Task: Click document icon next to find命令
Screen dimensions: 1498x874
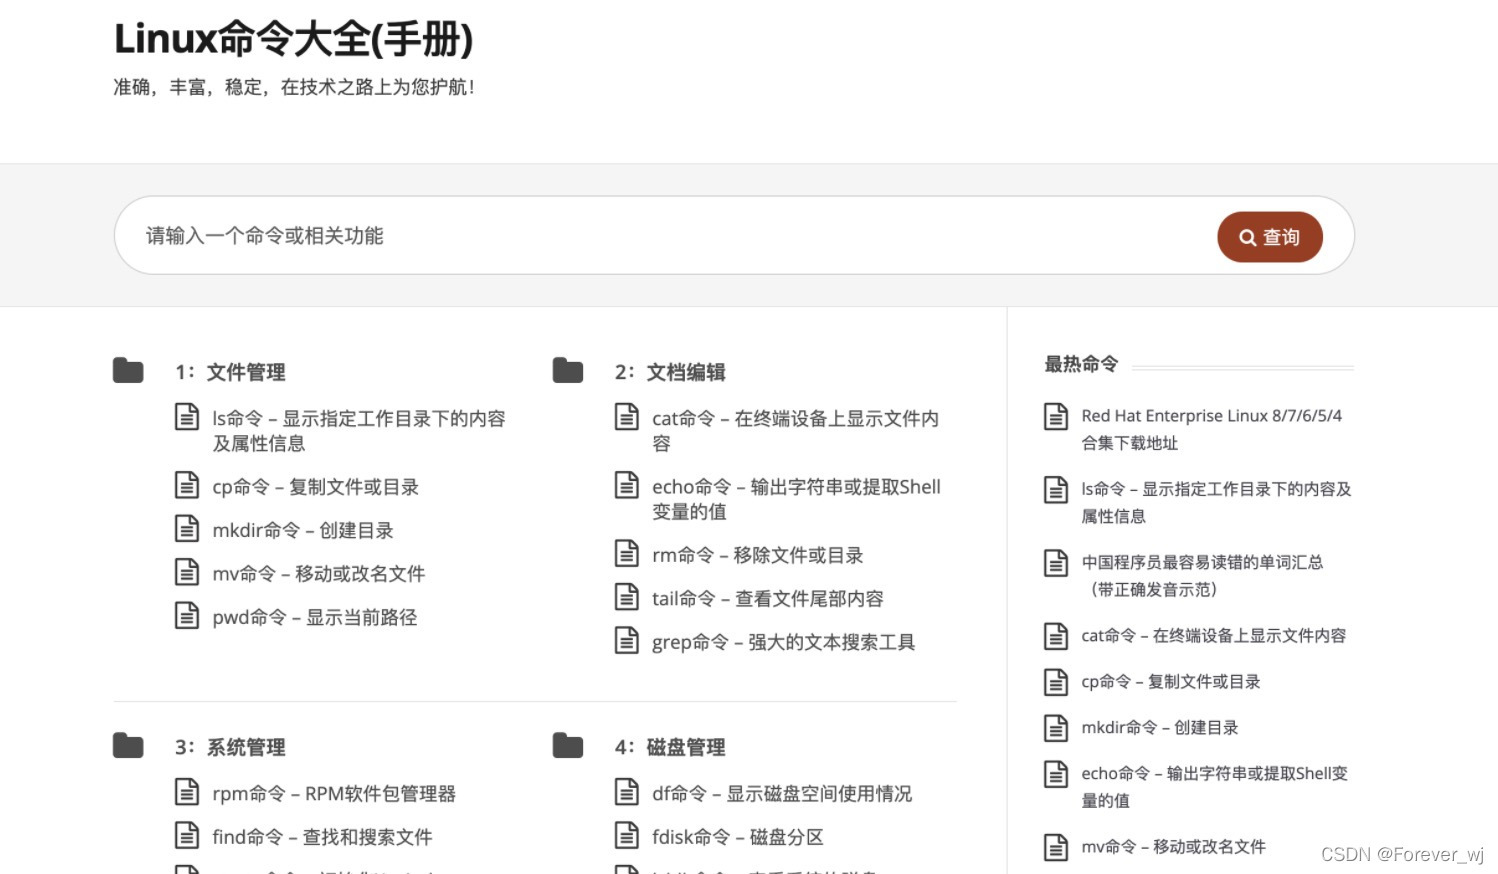Action: tap(187, 835)
